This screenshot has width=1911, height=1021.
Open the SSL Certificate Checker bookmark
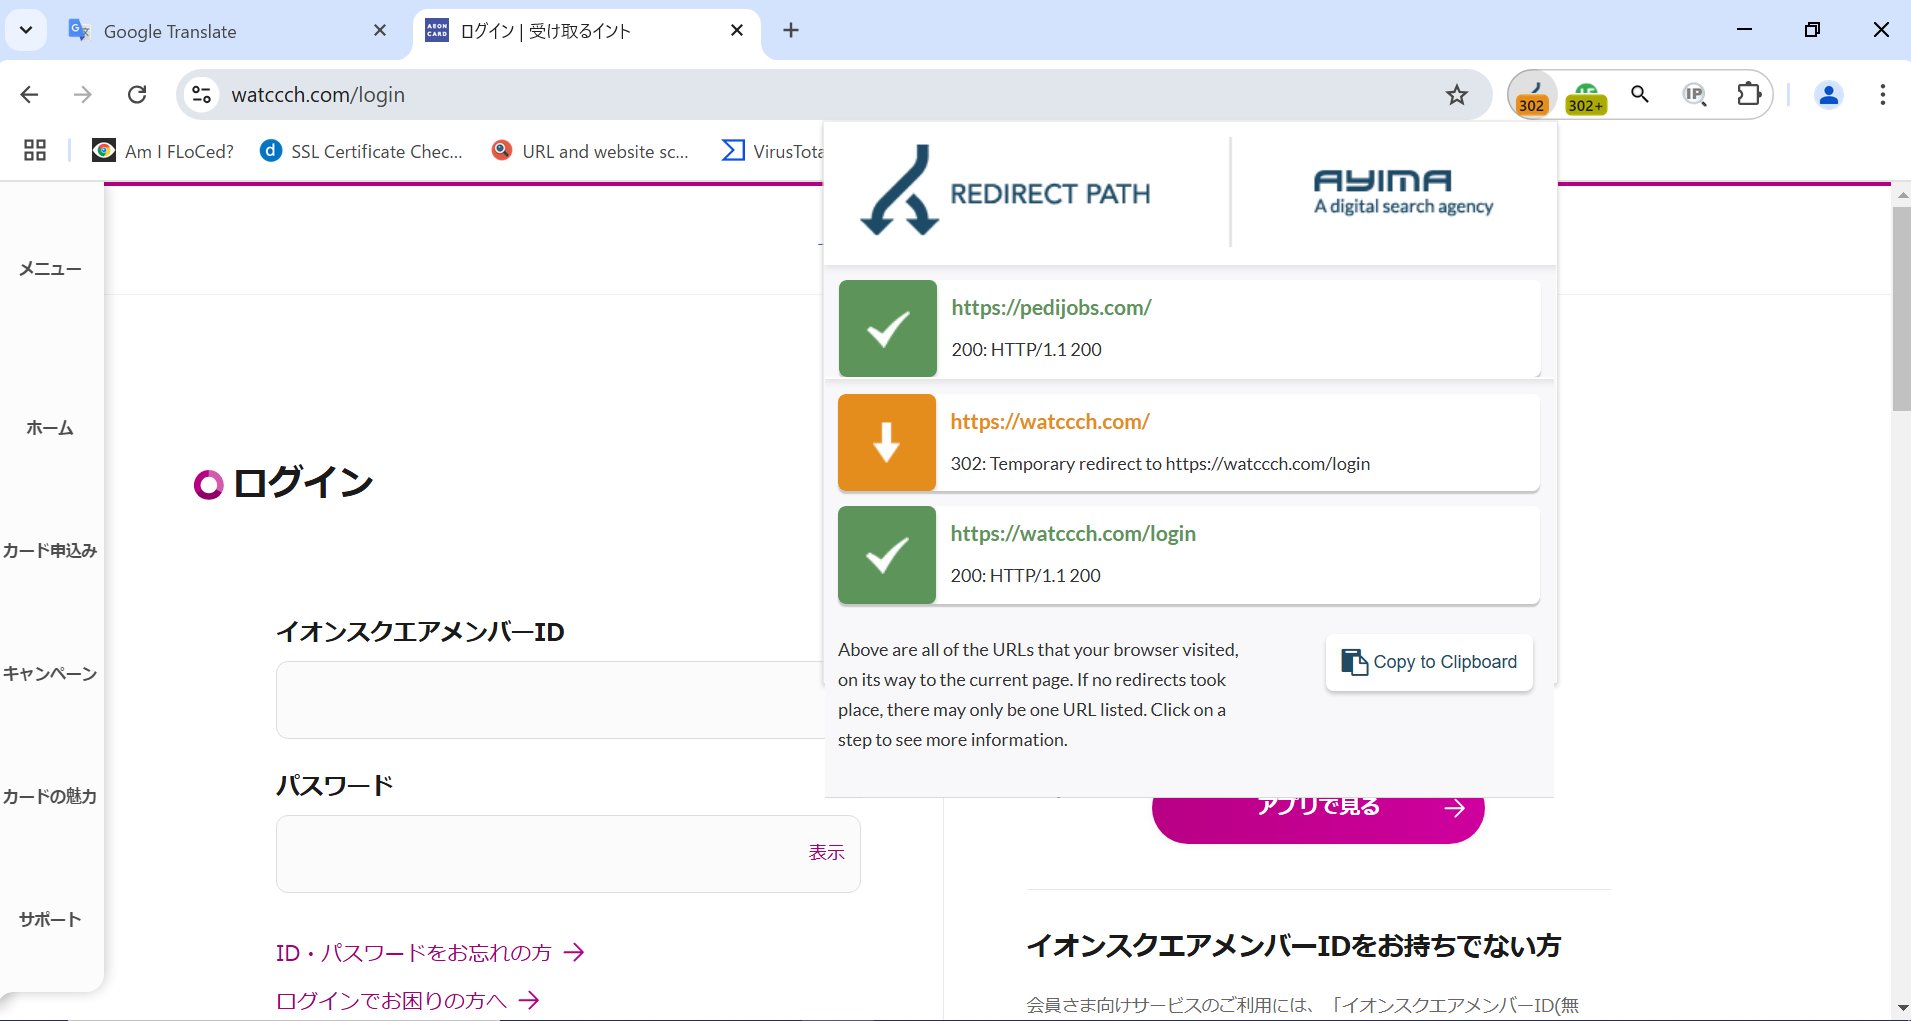(x=362, y=151)
